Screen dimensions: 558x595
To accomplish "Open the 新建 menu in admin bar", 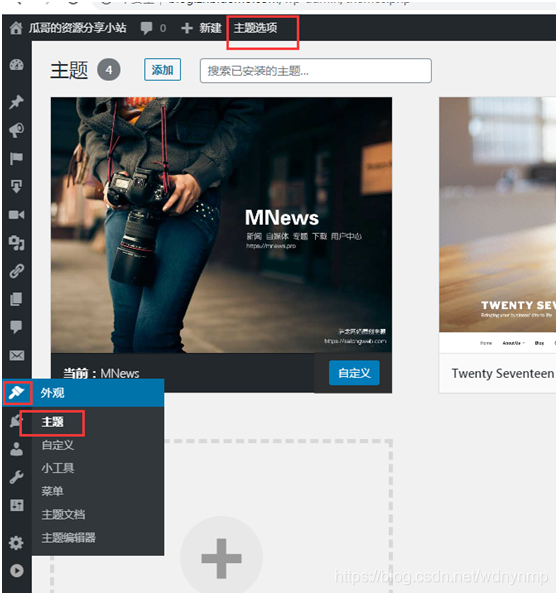I will tap(210, 28).
